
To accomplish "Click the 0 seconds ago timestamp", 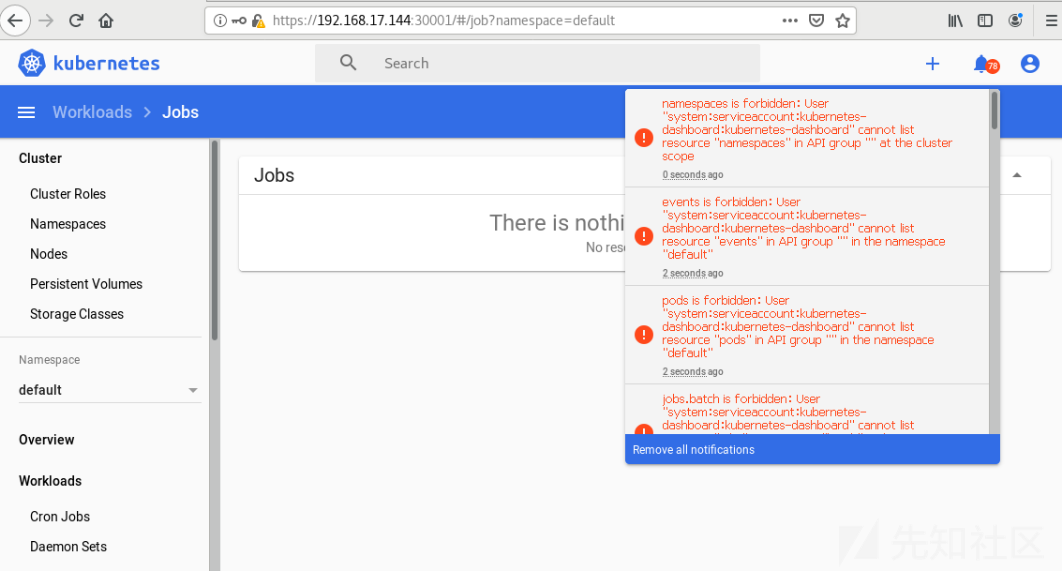I will pyautogui.click(x=693, y=175).
